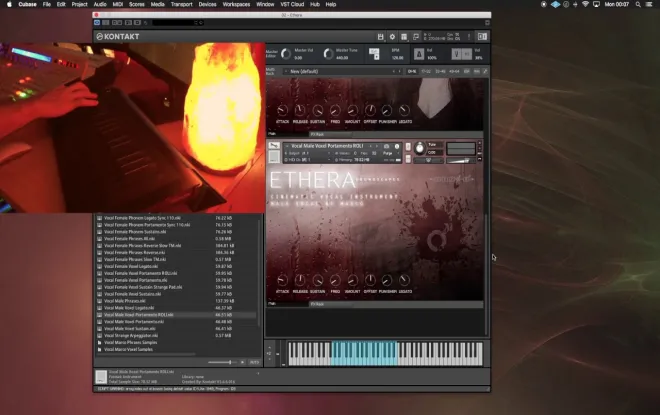660x415 pixels.
Task: Hit the panic exclamation mark button
Action: click(468, 37)
